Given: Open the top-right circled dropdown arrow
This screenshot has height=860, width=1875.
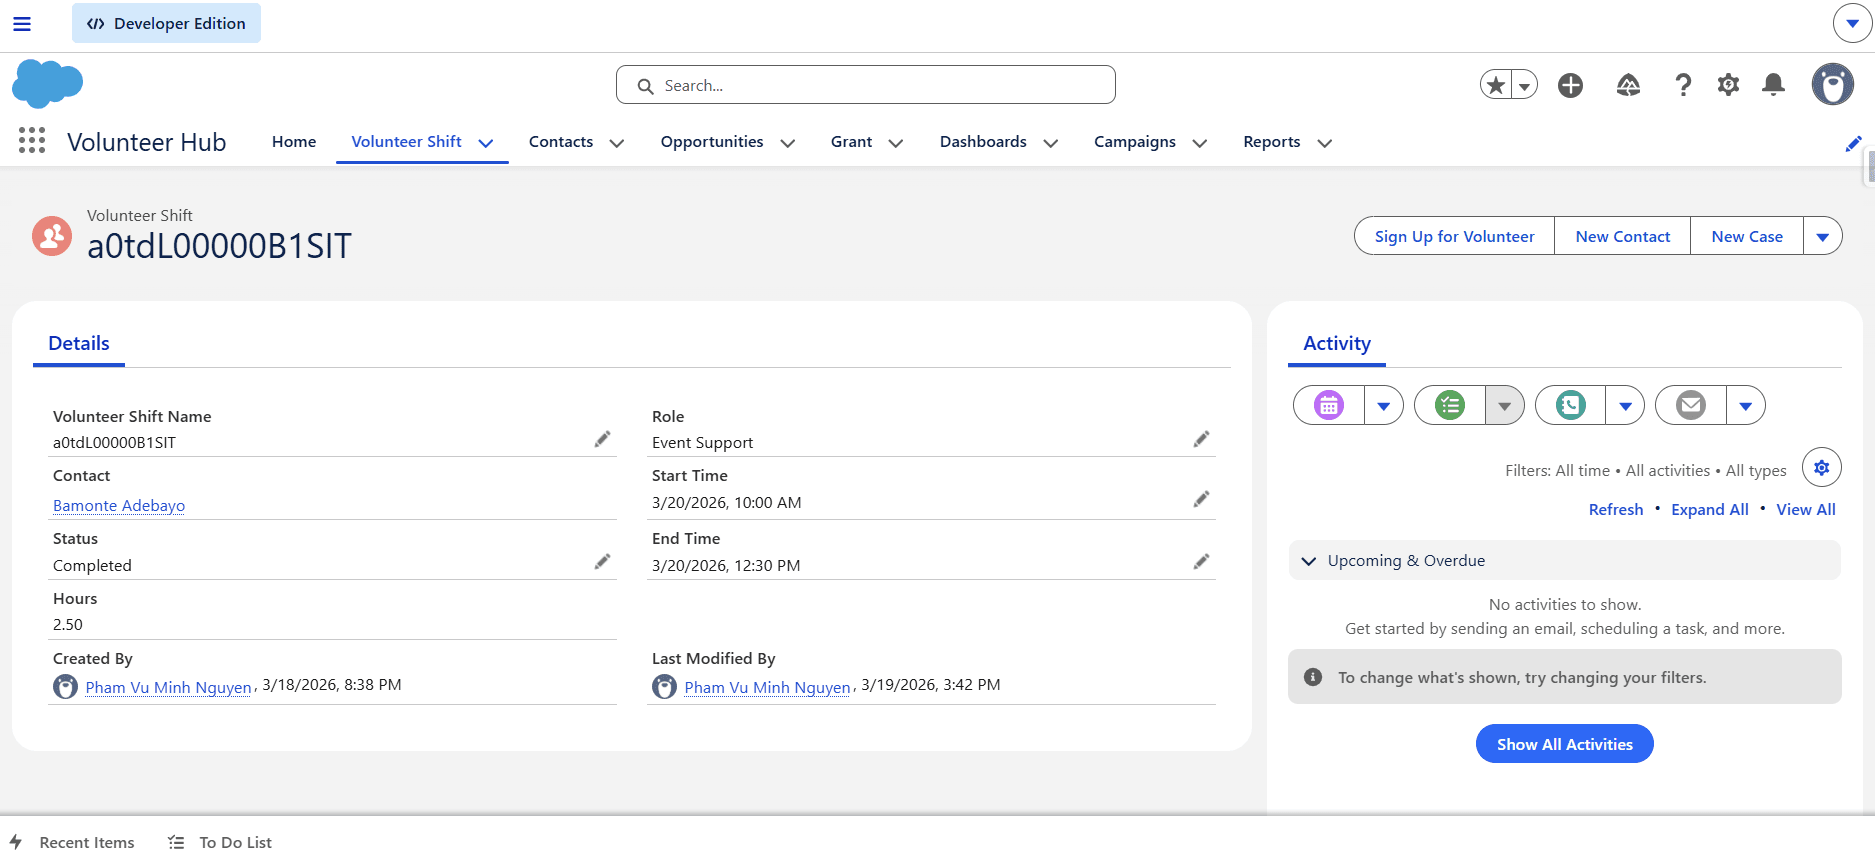Looking at the screenshot, I should [x=1852, y=23].
